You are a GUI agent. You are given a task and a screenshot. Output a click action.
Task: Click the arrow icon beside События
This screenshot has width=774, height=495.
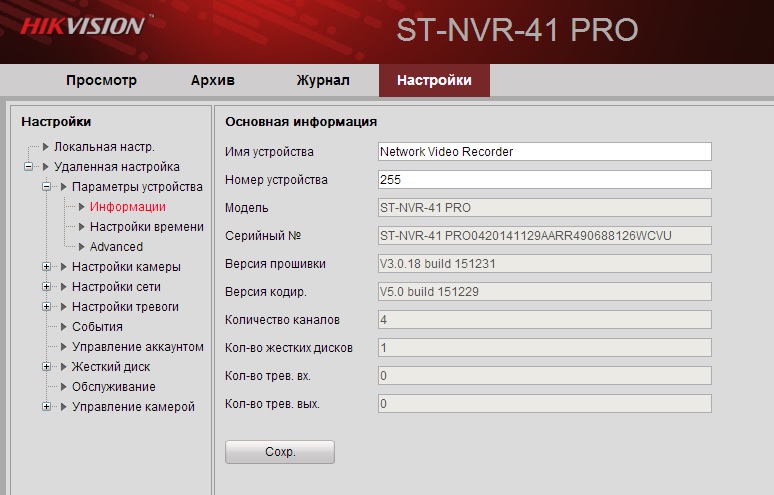tap(63, 327)
